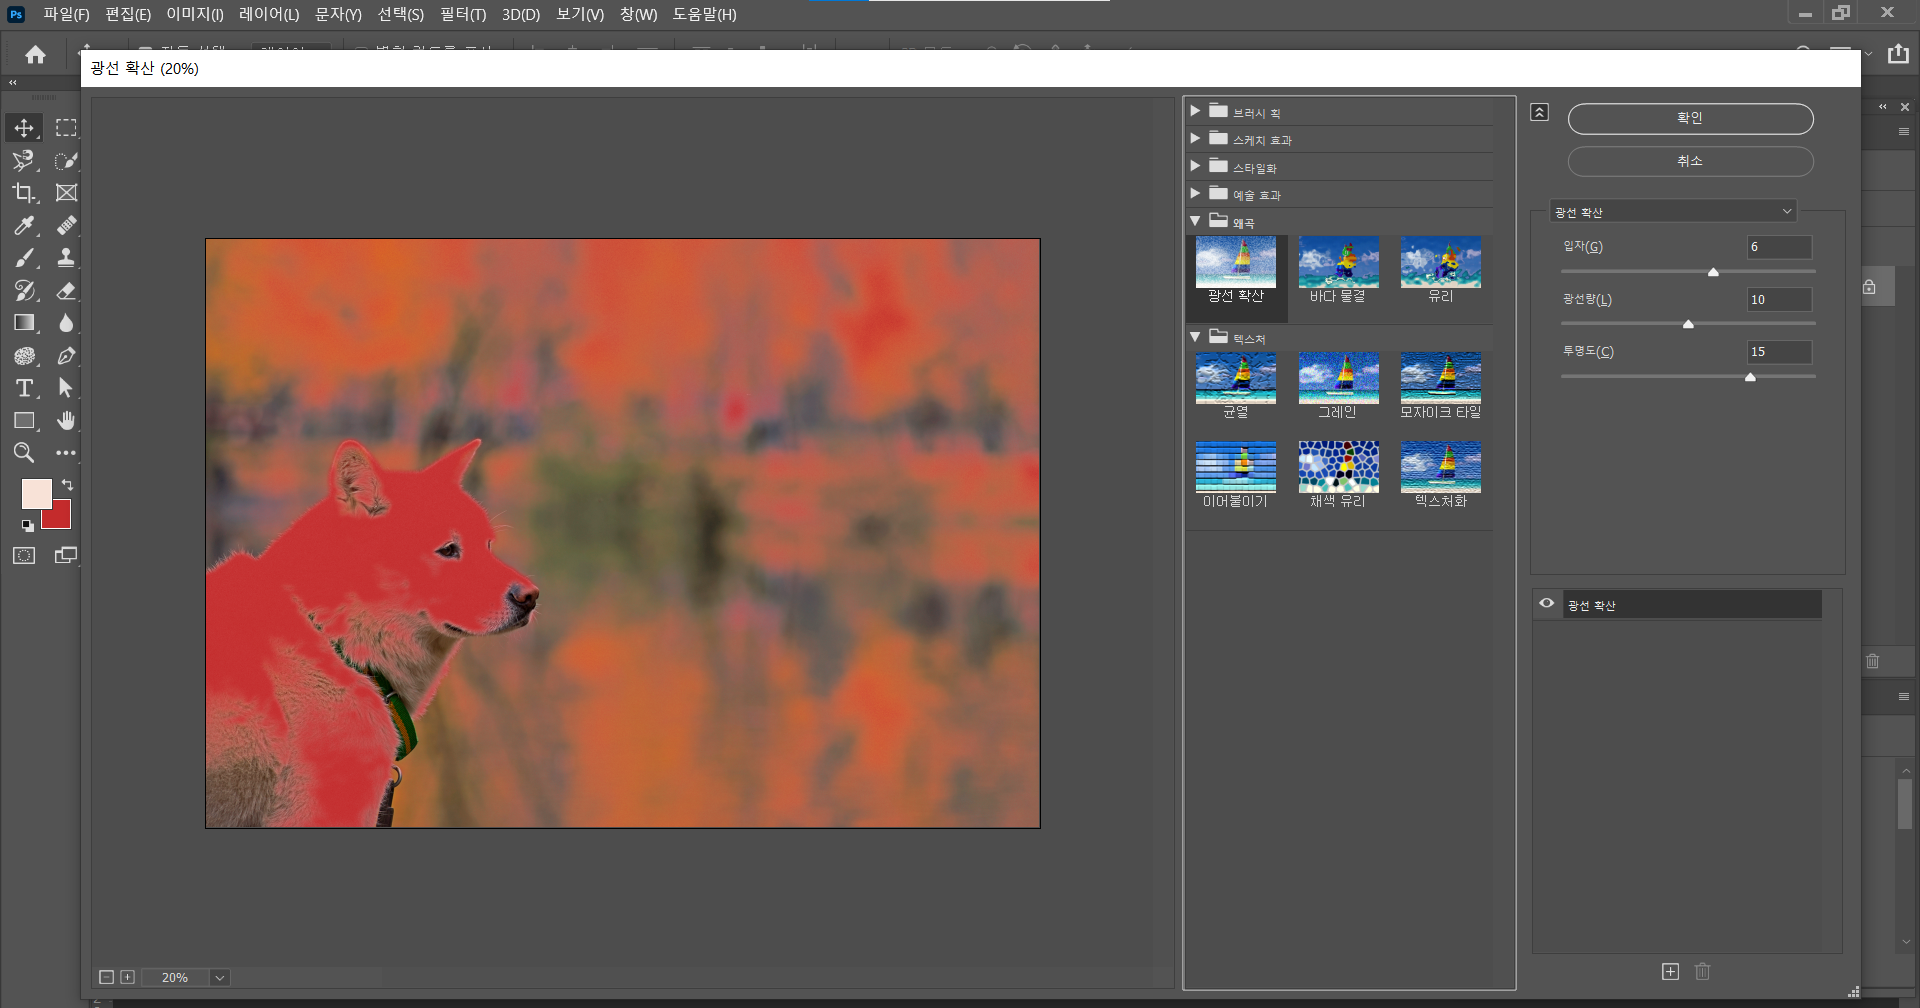Viewport: 1920px width, 1008px height.
Task: Open the 이미지(I) menu
Action: click(194, 14)
